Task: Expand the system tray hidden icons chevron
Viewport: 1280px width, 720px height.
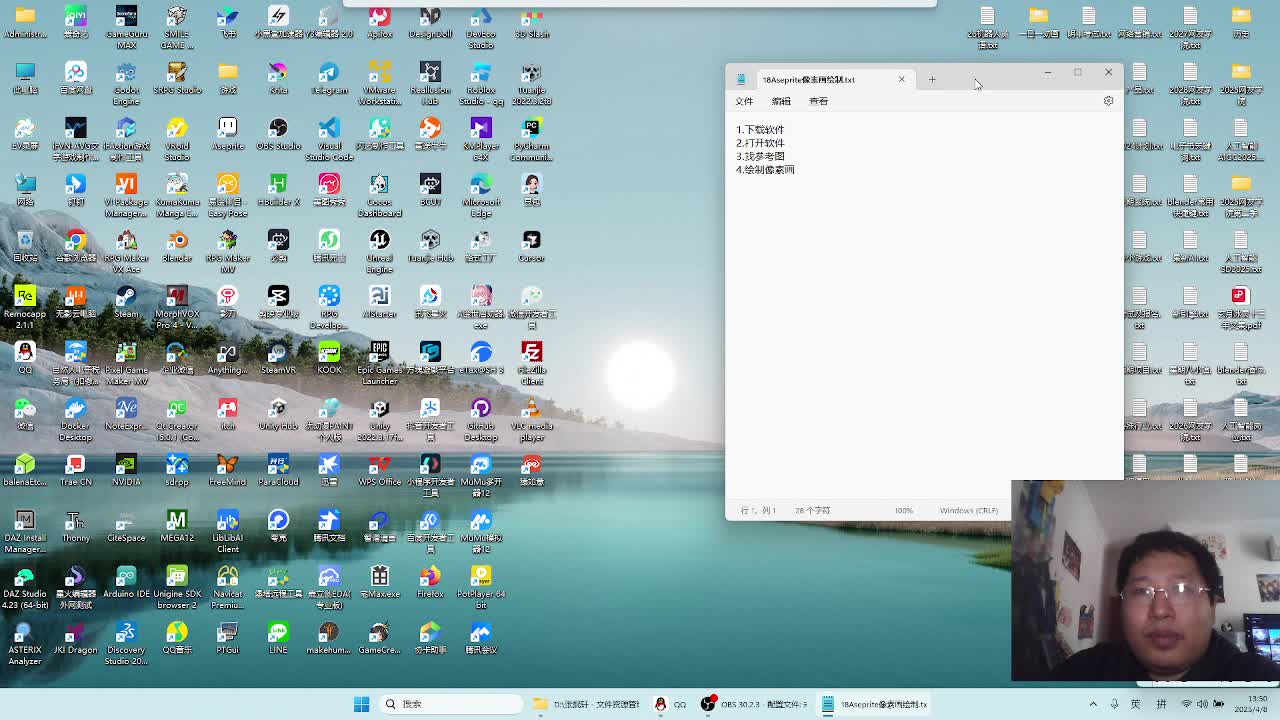Action: pyautogui.click(x=1093, y=704)
